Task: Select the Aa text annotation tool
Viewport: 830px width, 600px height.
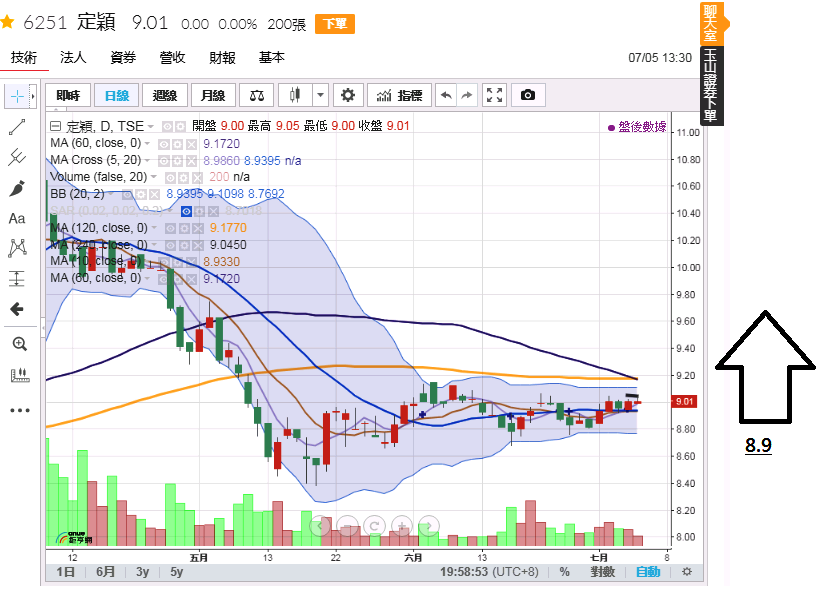Action: [17, 218]
